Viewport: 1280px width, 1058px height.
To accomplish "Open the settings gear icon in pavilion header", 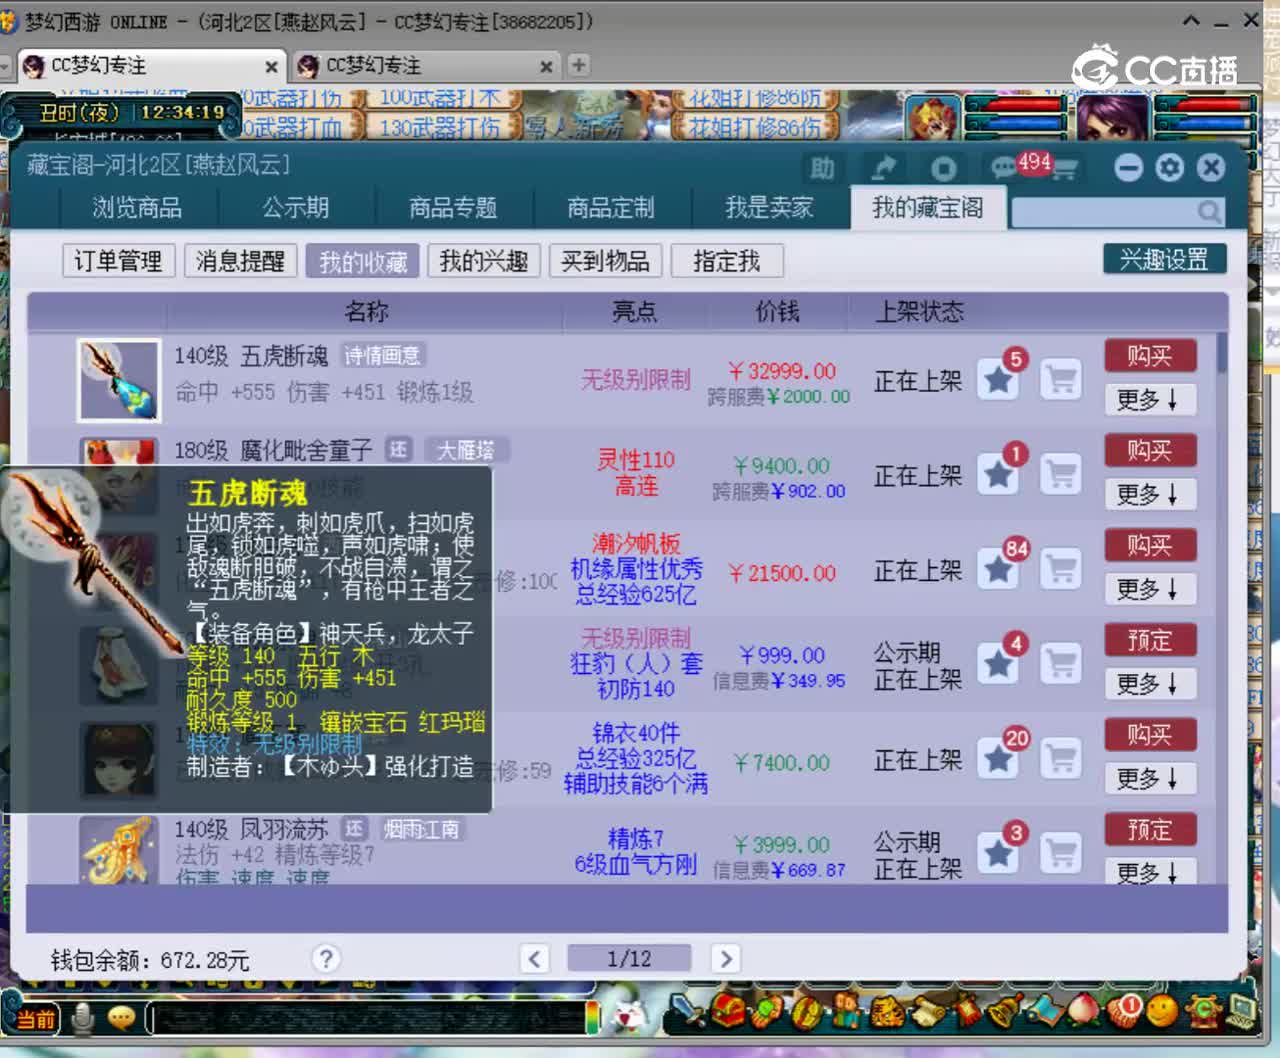I will 1169,167.
